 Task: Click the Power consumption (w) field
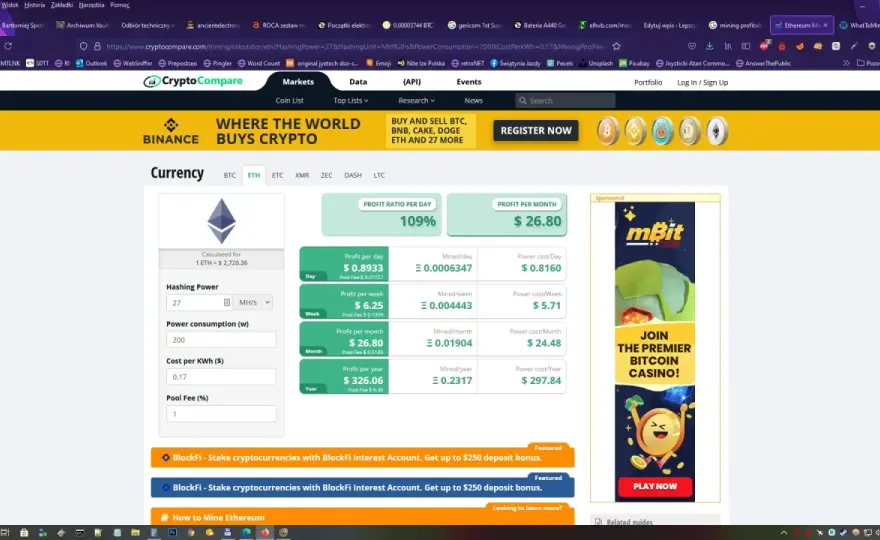coord(221,340)
